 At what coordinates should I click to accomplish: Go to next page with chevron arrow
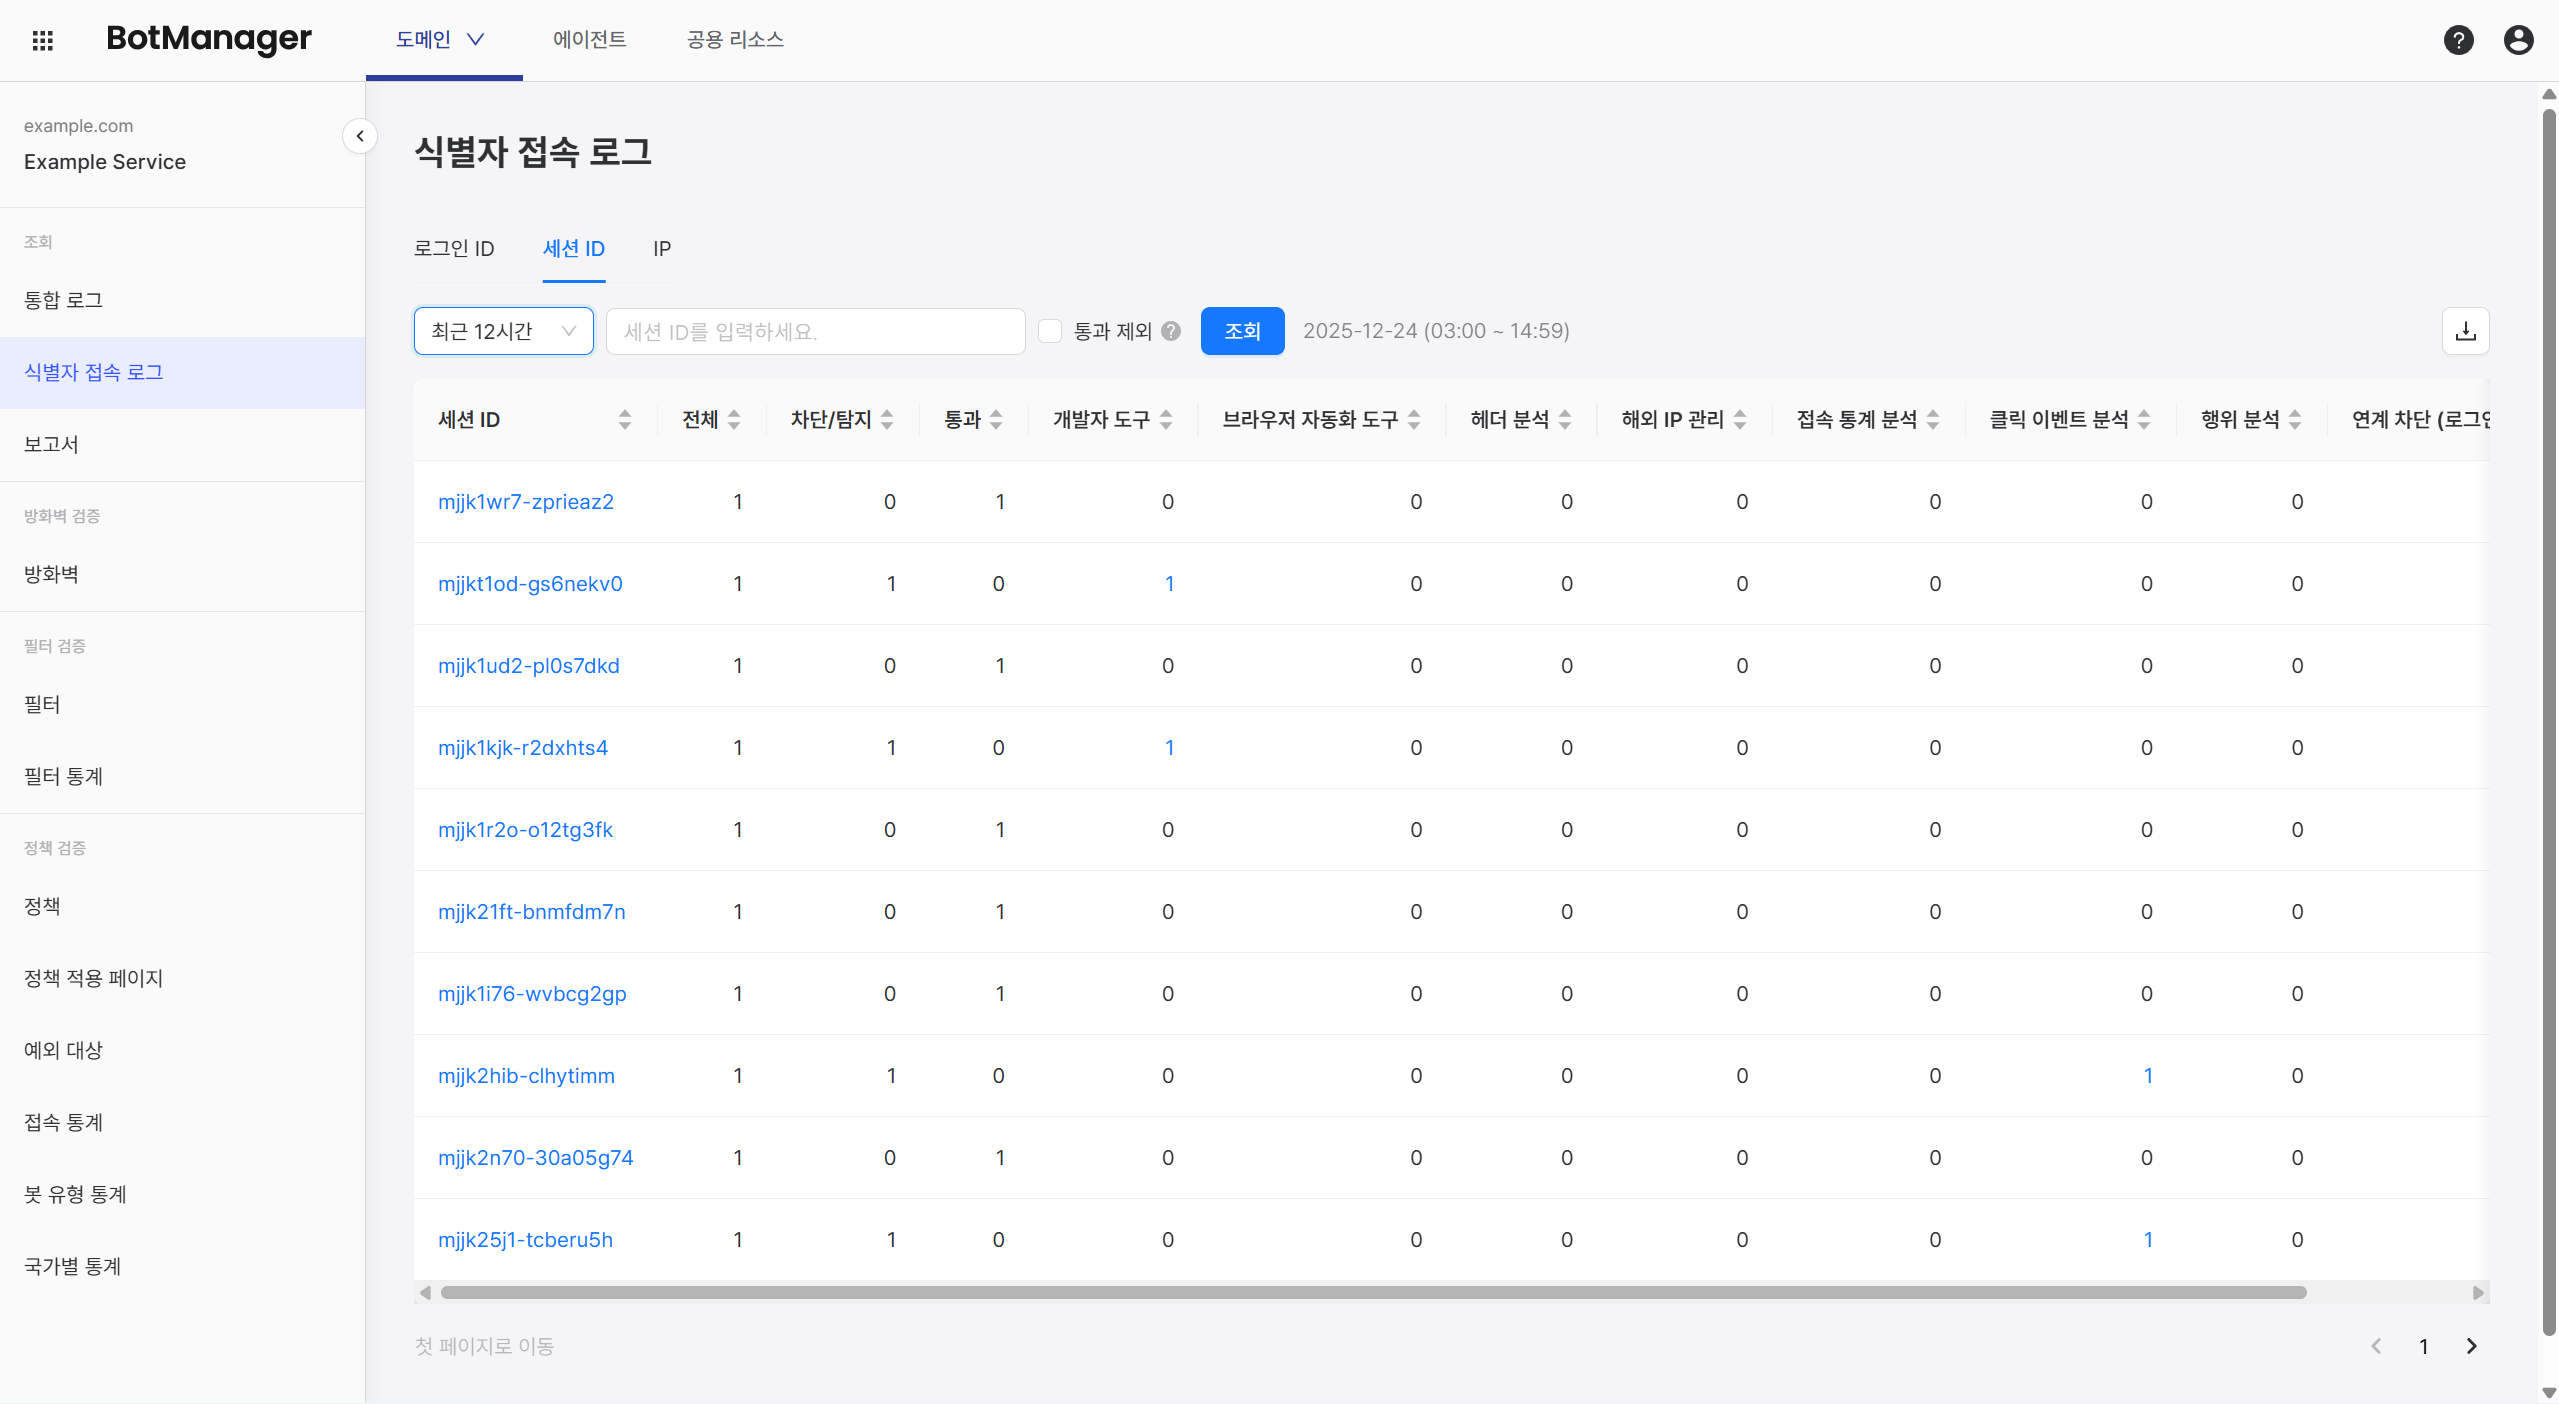2472,1346
